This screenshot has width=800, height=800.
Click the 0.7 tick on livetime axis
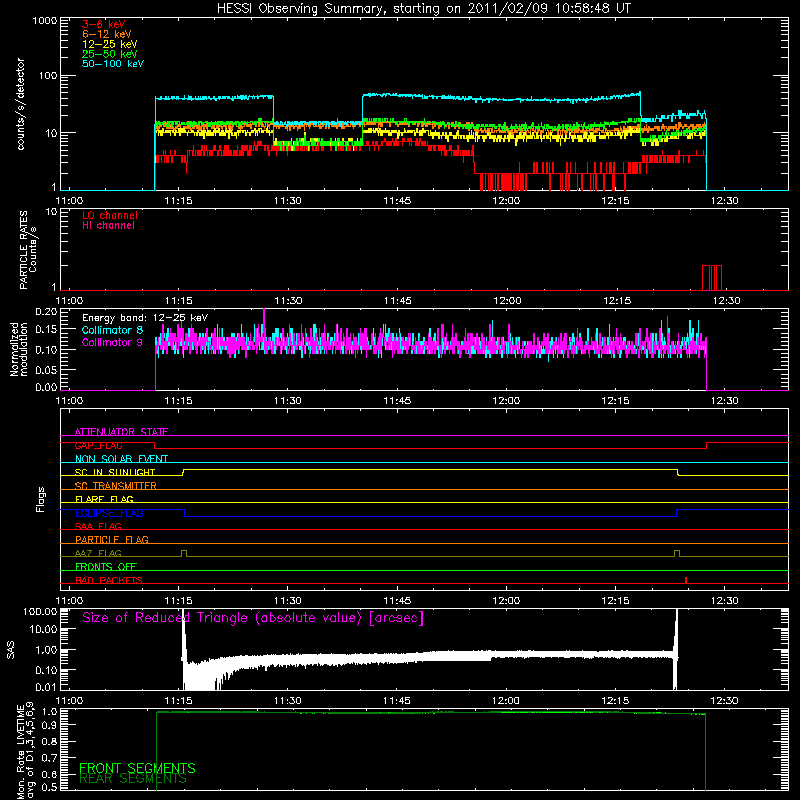tap(49, 758)
